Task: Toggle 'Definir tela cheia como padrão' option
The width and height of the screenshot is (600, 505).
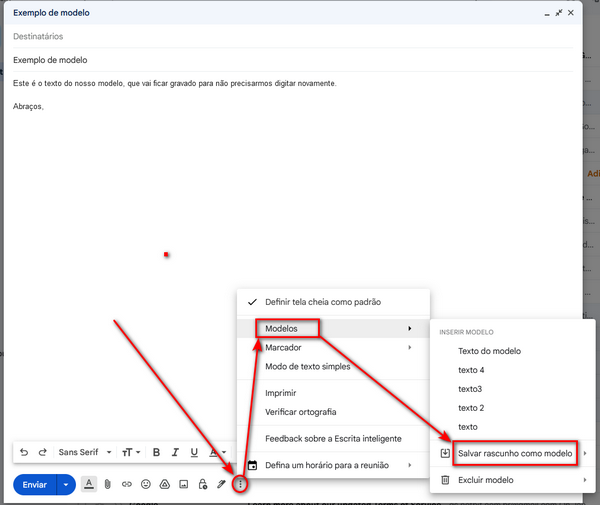Action: 333,302
